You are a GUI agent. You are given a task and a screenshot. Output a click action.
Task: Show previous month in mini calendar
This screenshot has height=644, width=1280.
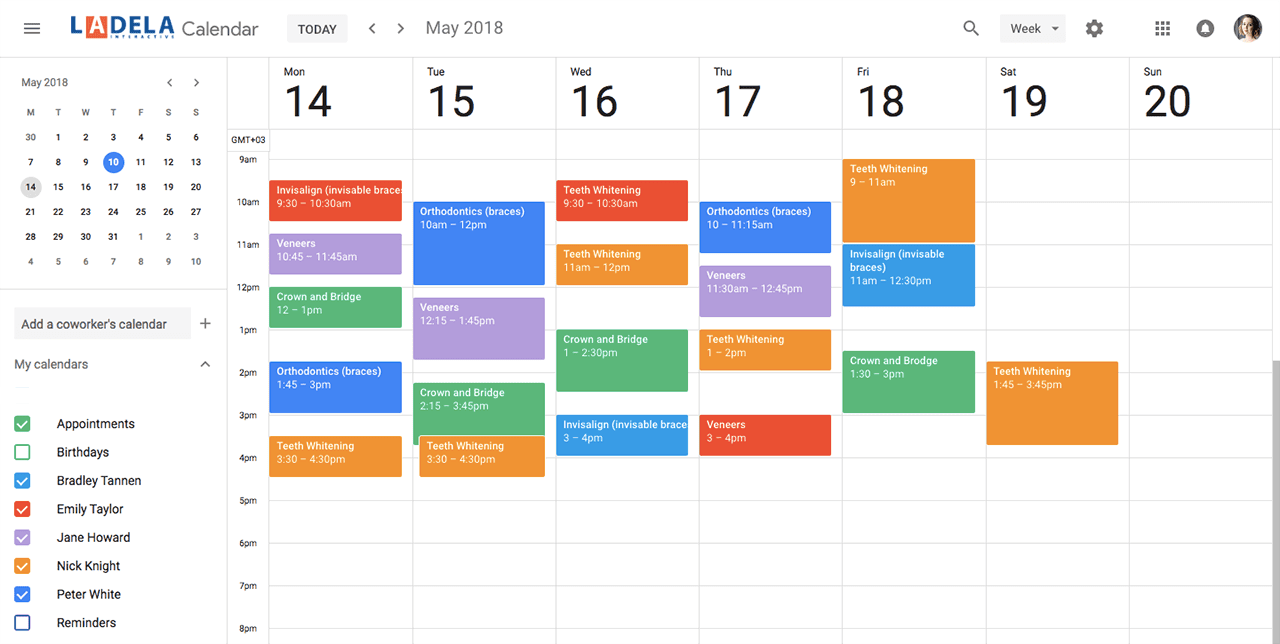click(170, 83)
